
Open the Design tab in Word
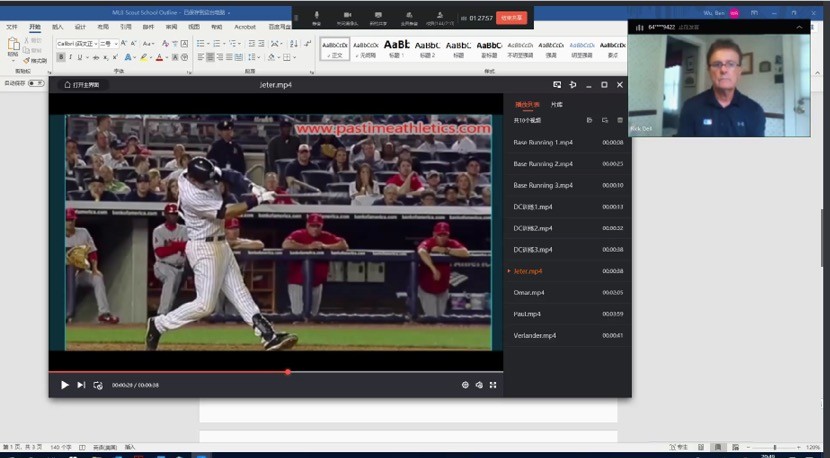80,26
